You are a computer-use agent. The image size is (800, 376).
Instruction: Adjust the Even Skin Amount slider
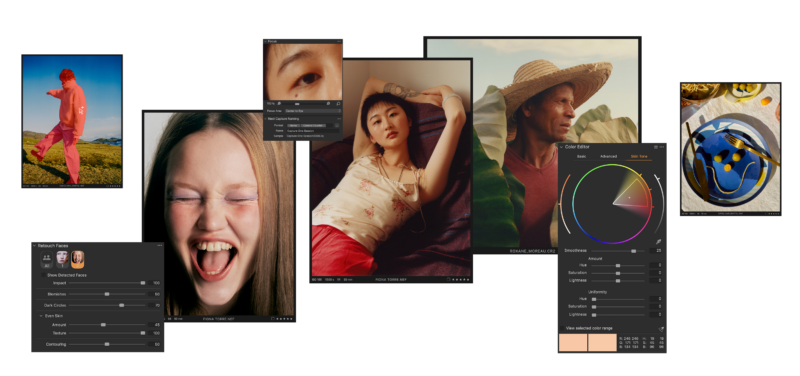[107, 324]
